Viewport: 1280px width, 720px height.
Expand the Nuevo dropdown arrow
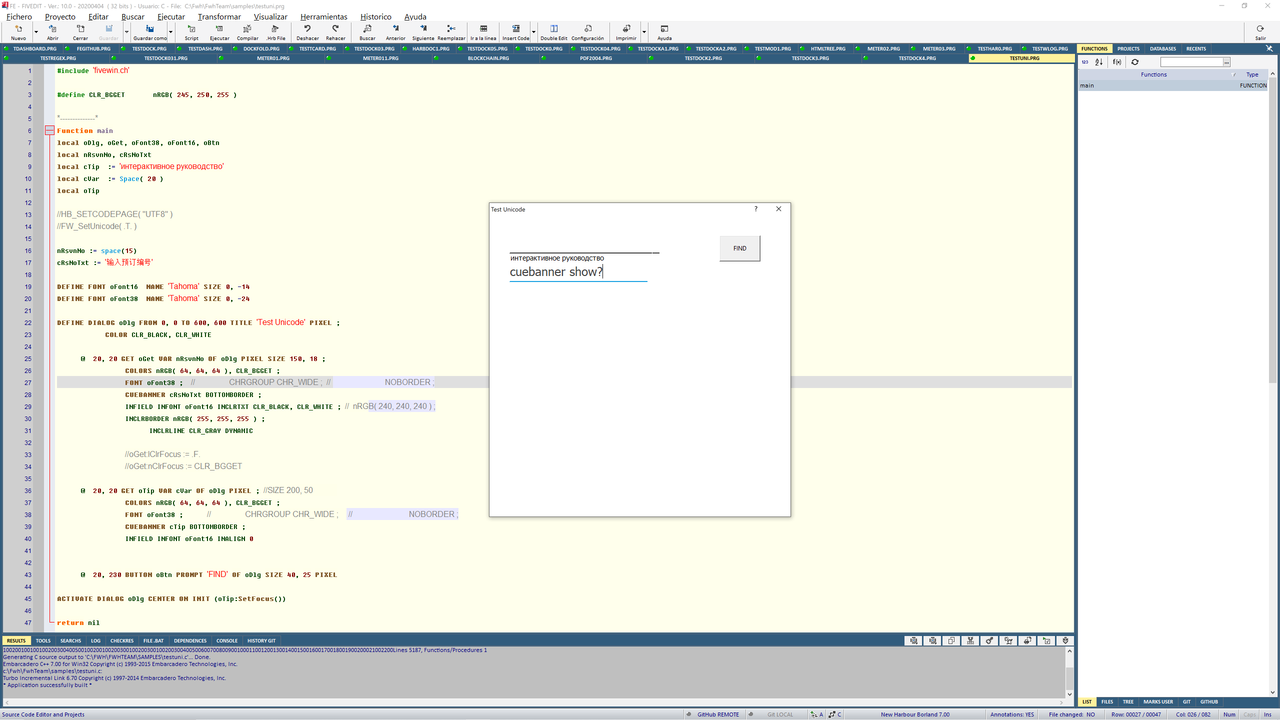(x=34, y=31)
